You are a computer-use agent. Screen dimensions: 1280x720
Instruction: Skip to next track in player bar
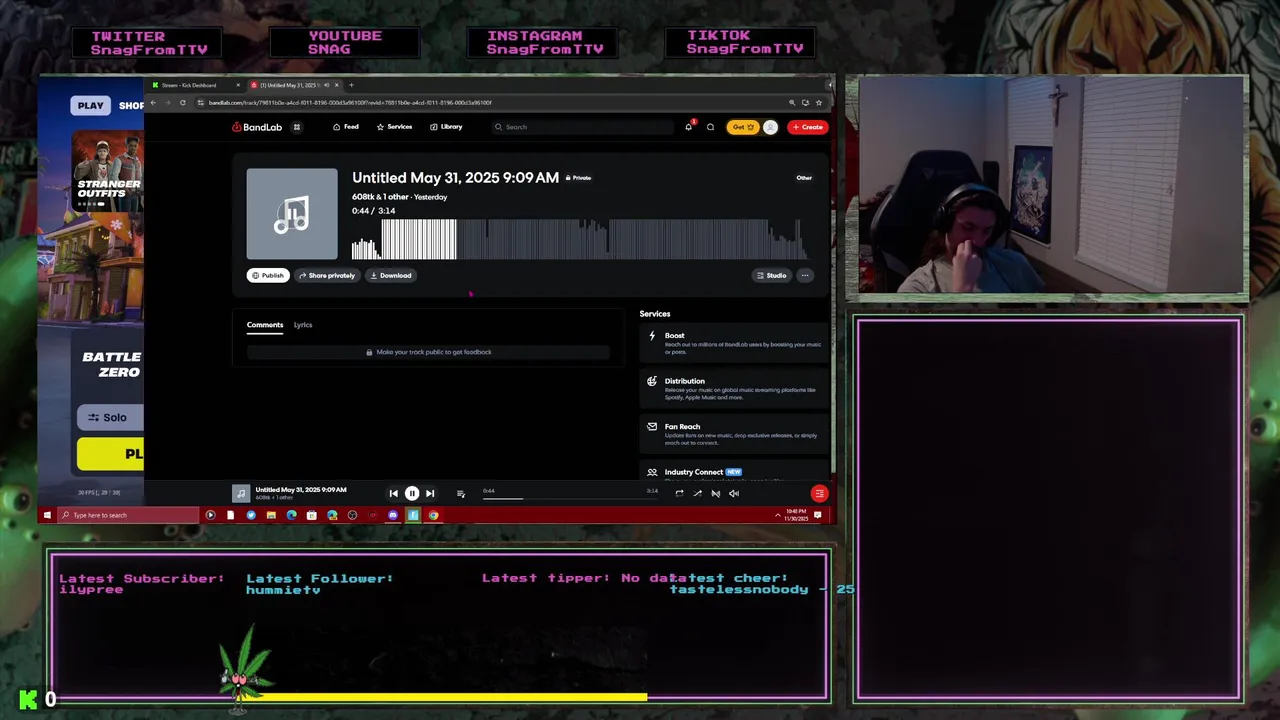[430, 493]
